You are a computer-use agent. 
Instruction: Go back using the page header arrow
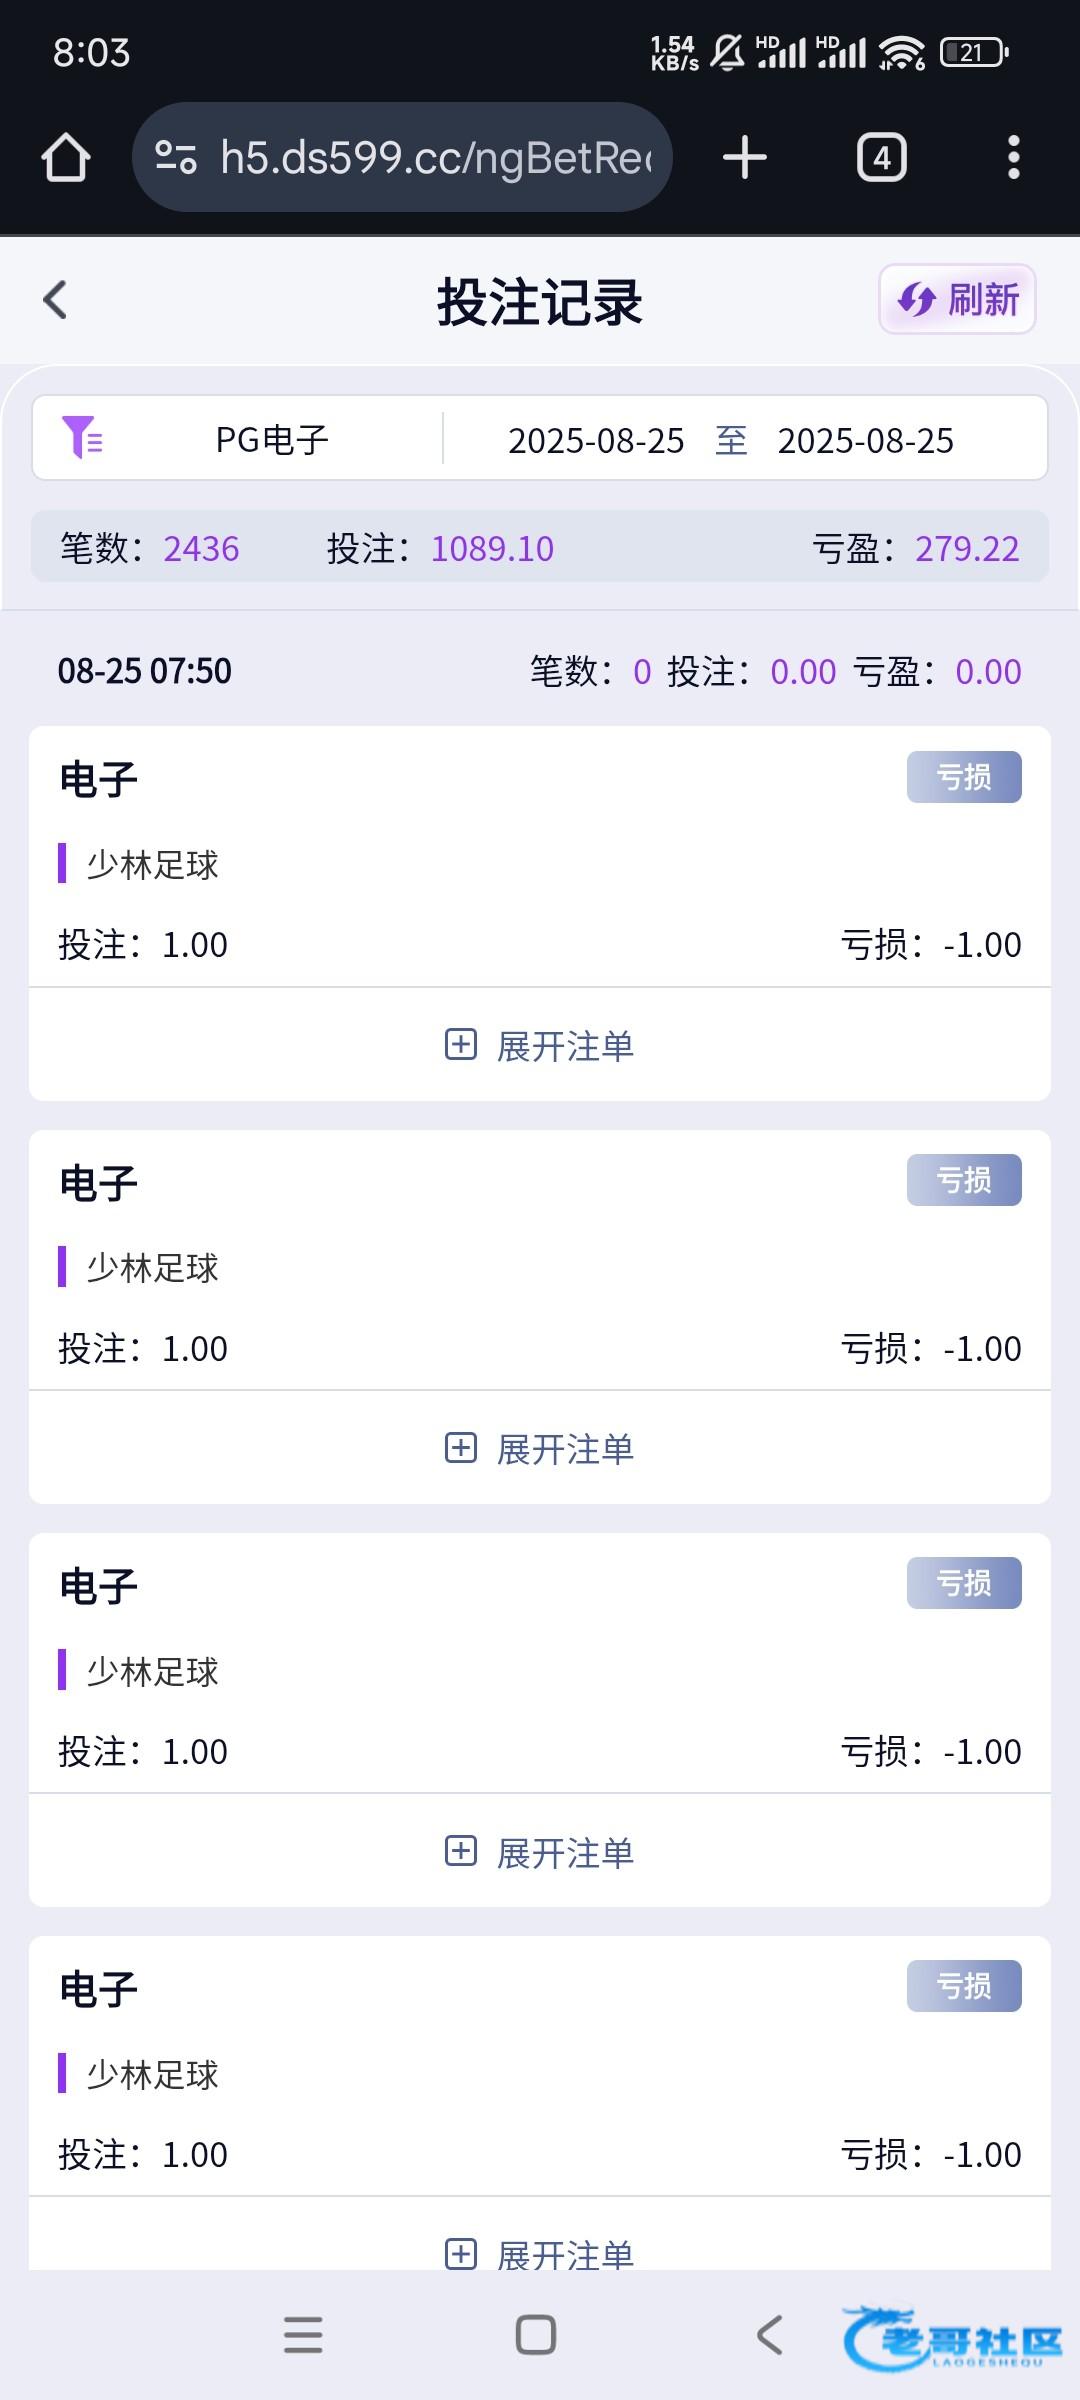[x=56, y=300]
